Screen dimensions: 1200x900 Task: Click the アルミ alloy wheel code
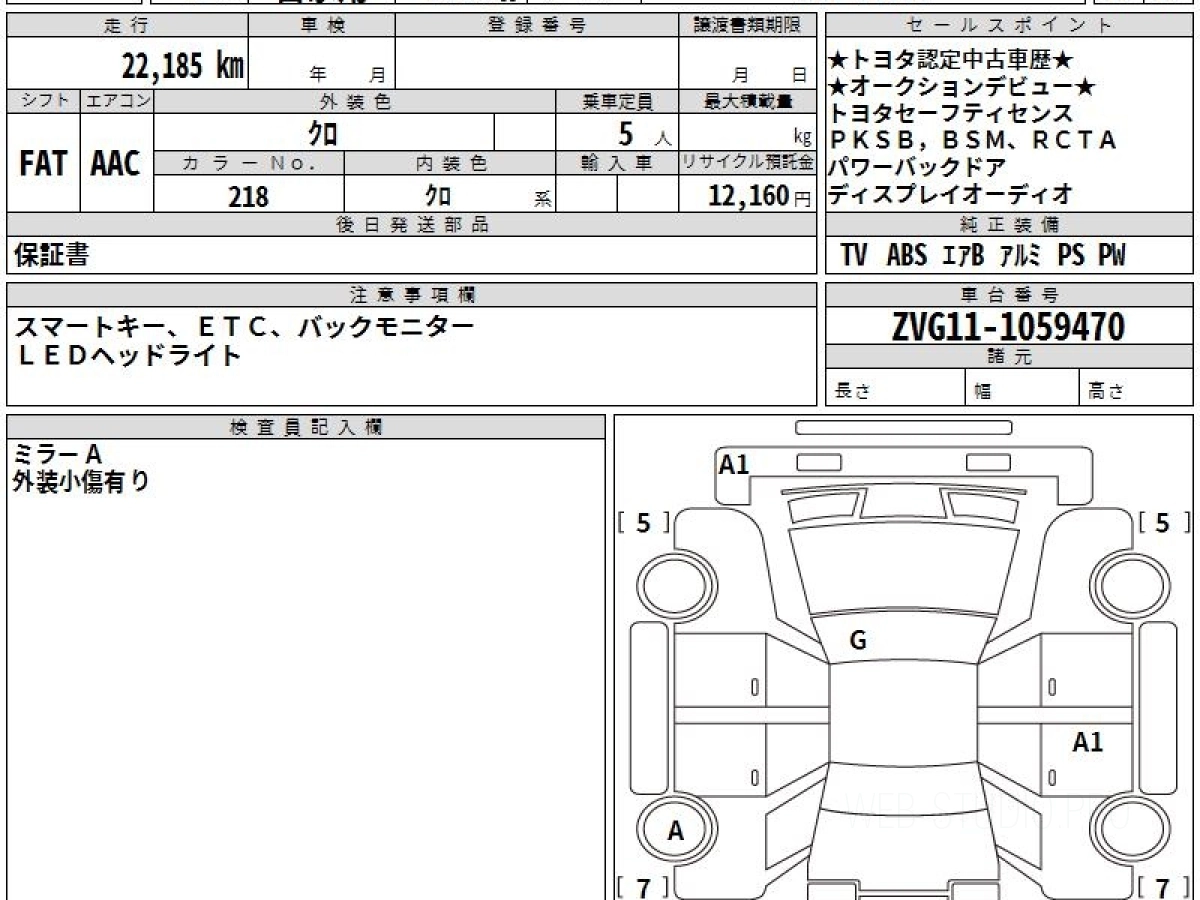click(x=1021, y=256)
